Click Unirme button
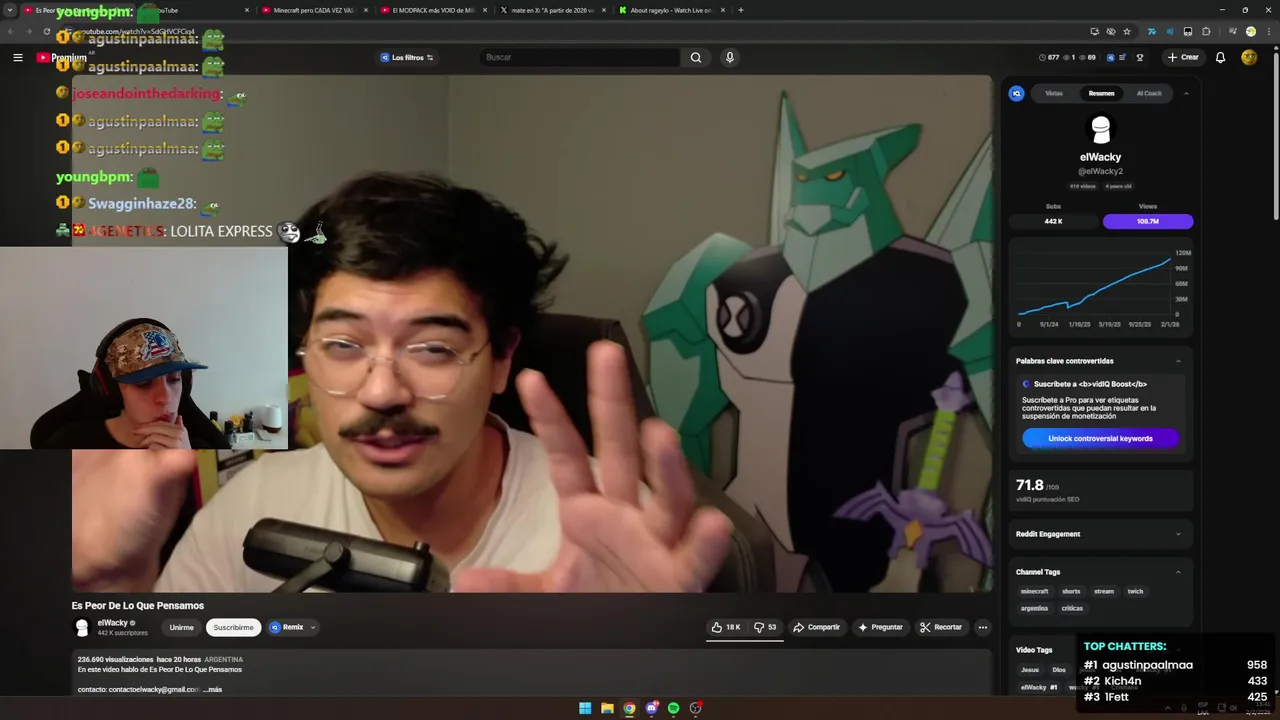The height and width of the screenshot is (720, 1280). tap(182, 627)
